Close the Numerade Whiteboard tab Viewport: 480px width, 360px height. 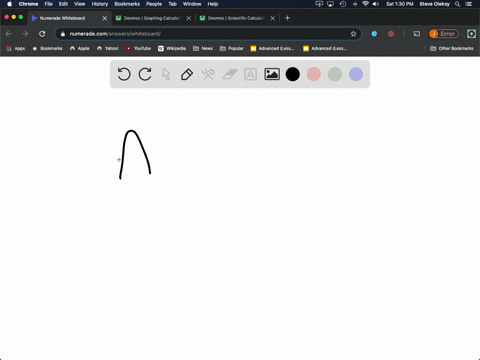pyautogui.click(x=105, y=18)
